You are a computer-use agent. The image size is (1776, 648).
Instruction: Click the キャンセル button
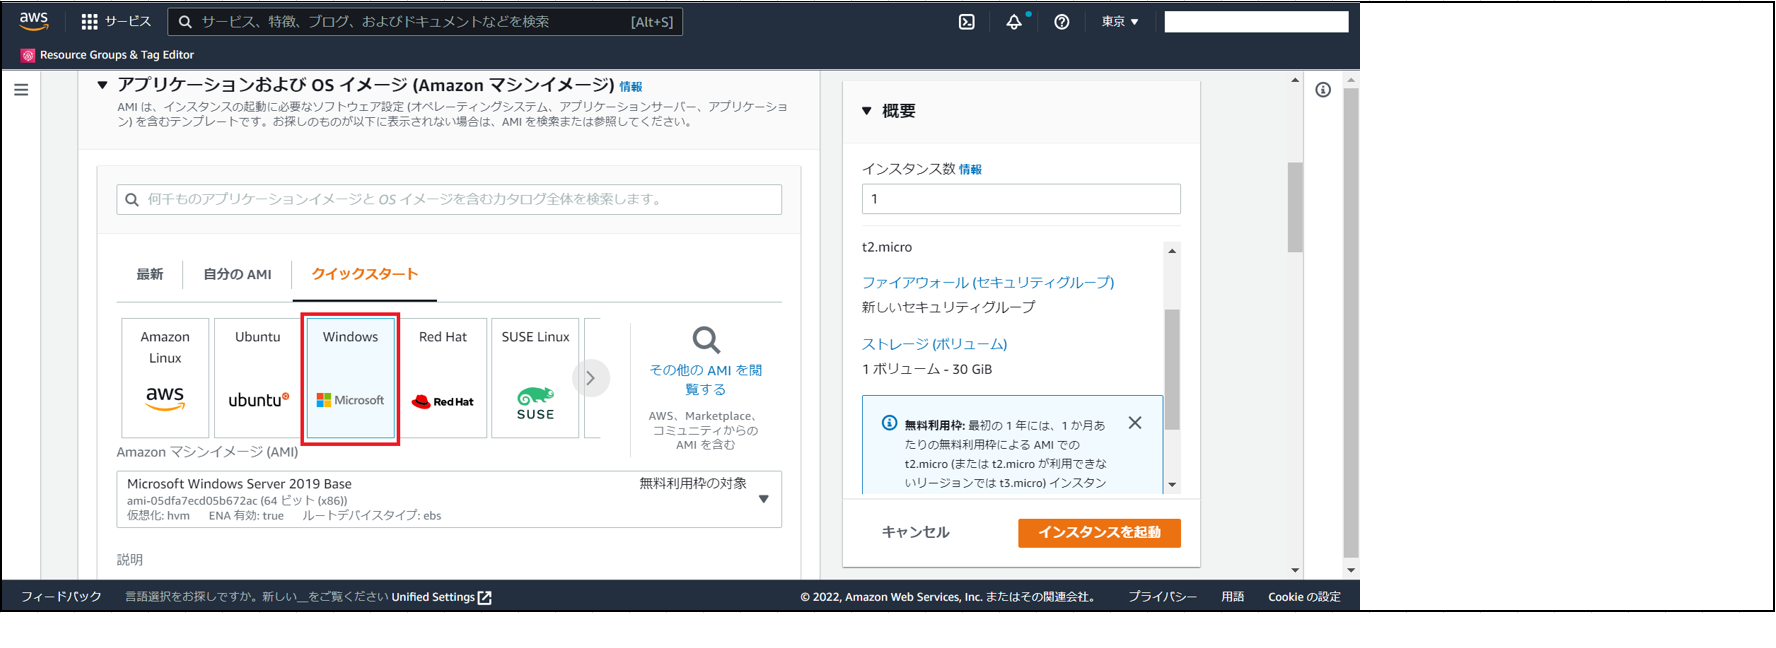point(916,532)
